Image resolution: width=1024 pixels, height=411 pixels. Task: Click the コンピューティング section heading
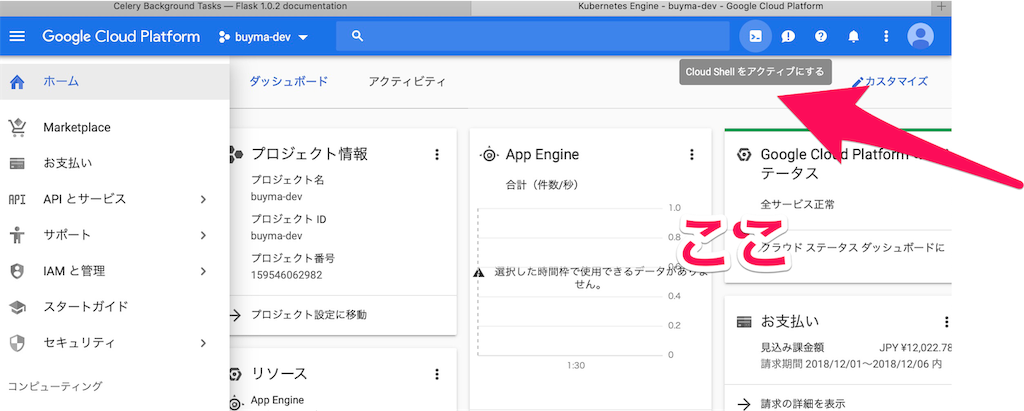tap(55, 386)
